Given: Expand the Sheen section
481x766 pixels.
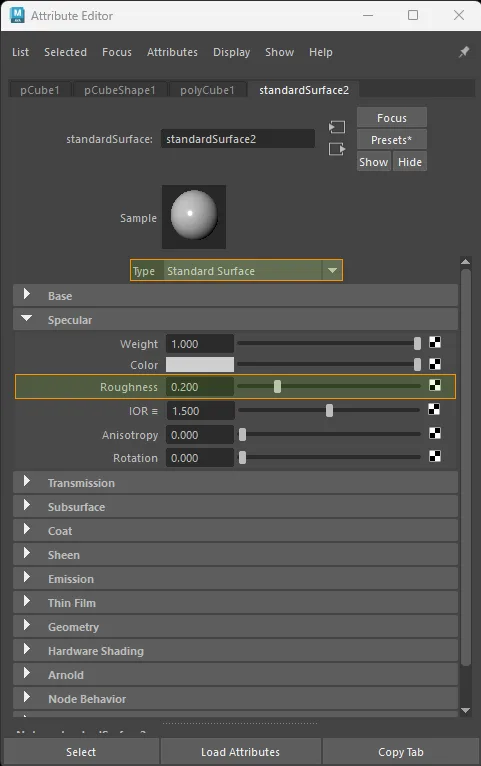Looking at the screenshot, I should pyautogui.click(x=235, y=554).
